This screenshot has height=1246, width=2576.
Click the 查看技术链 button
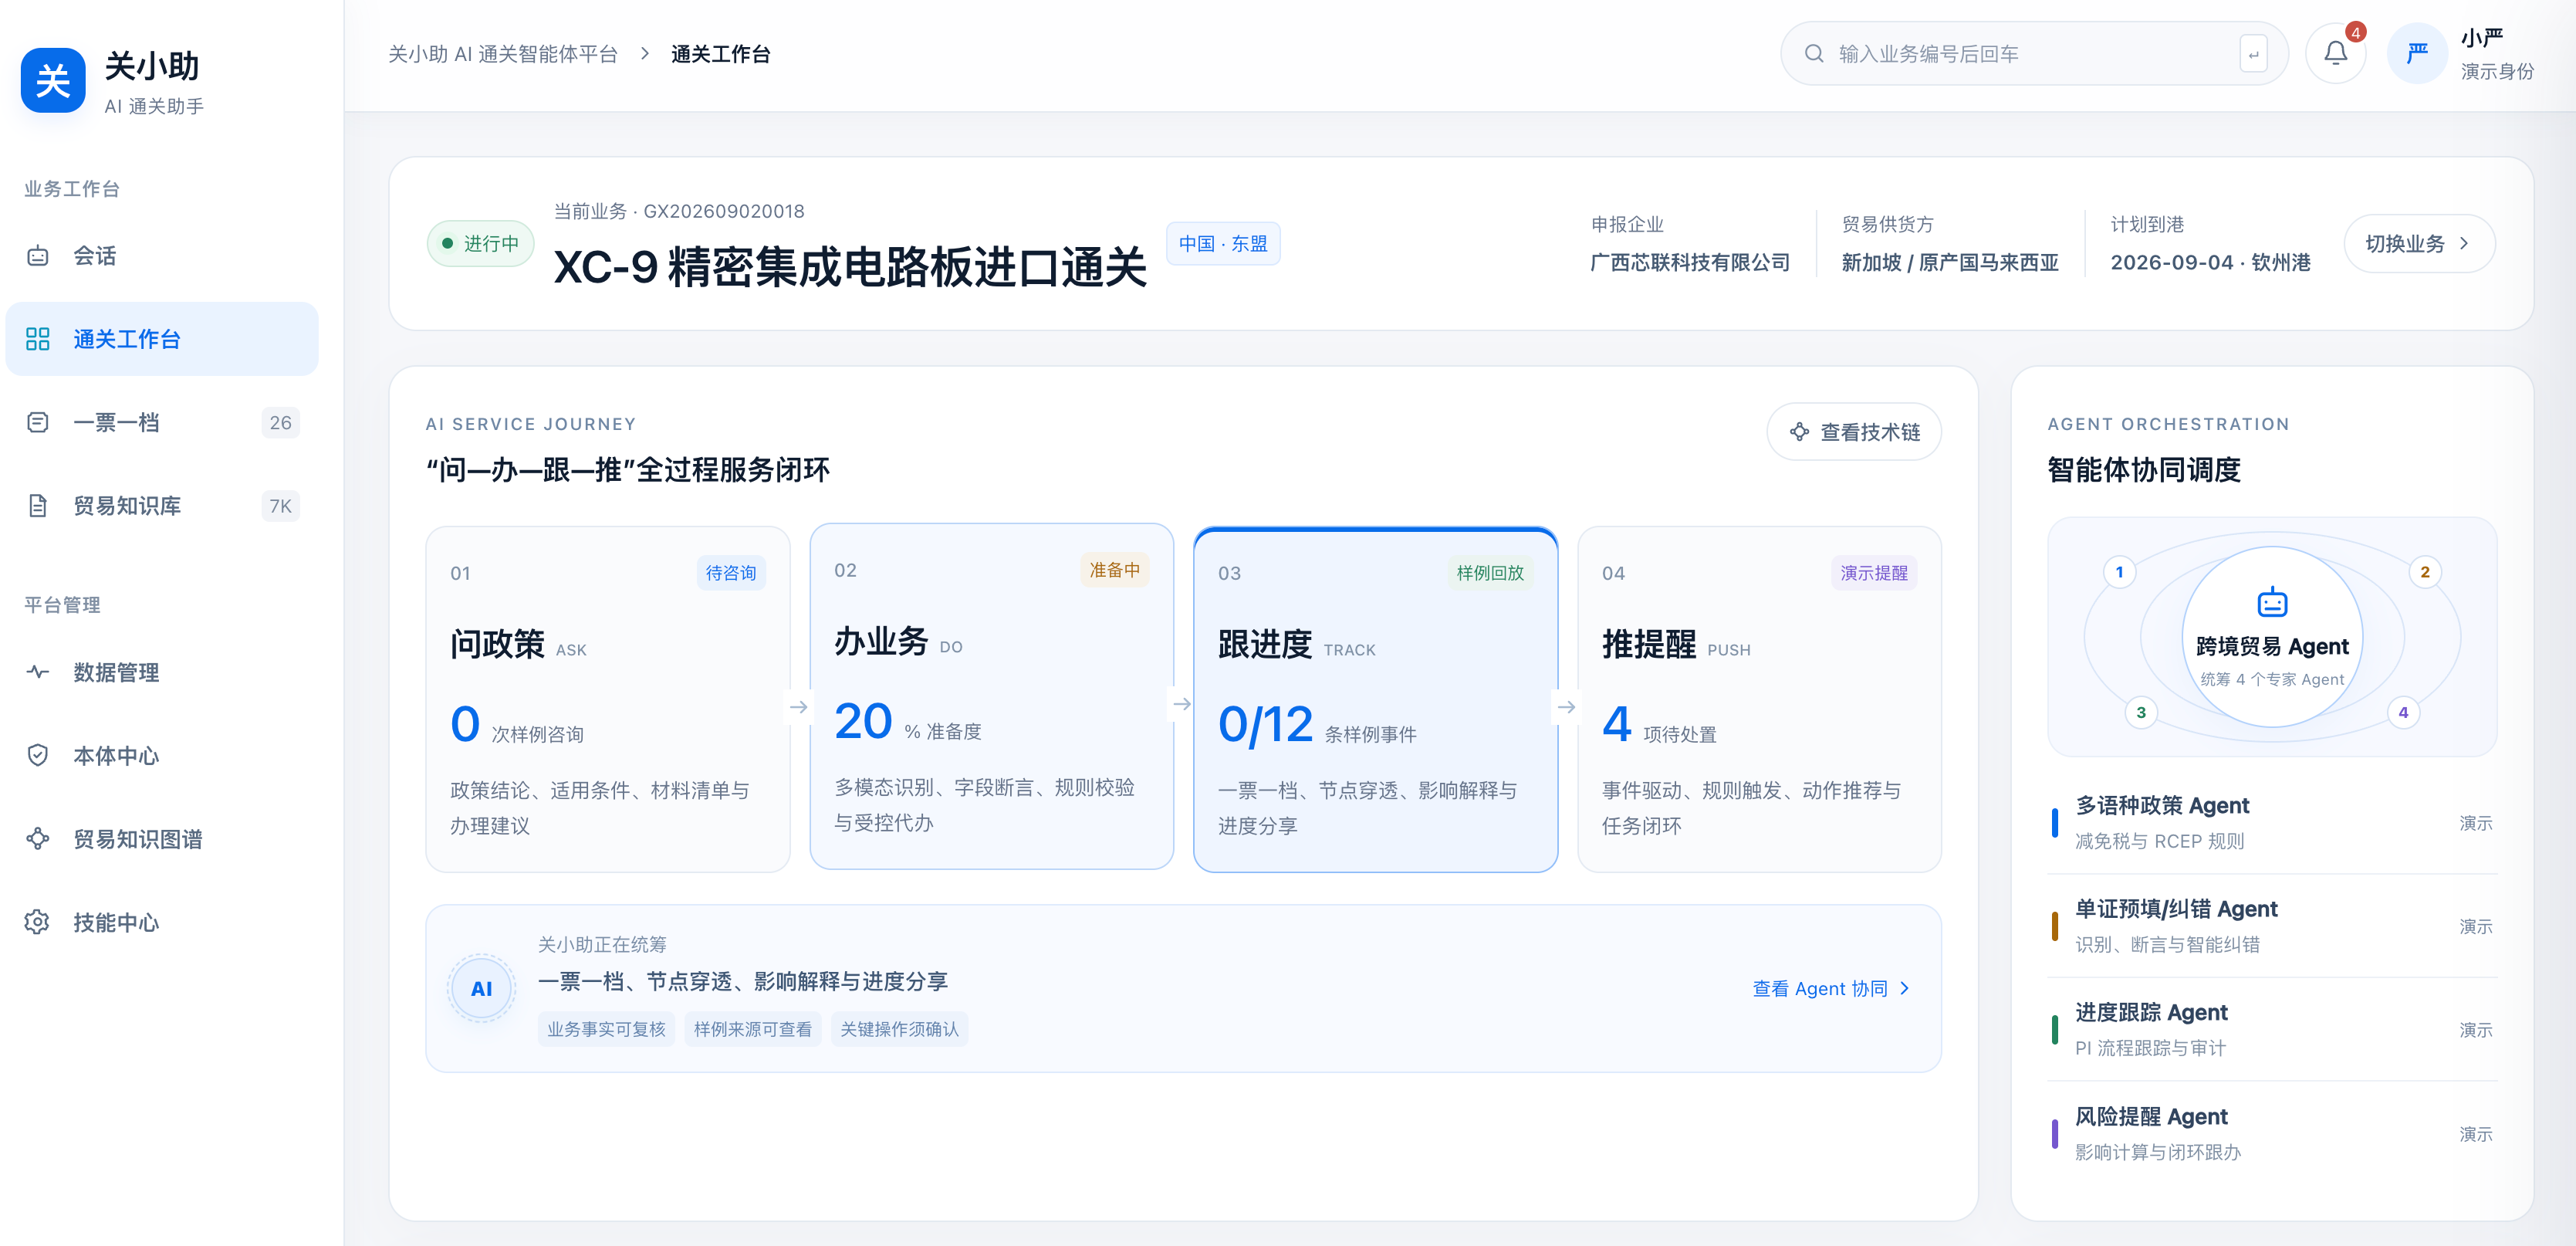pyautogui.click(x=1854, y=432)
